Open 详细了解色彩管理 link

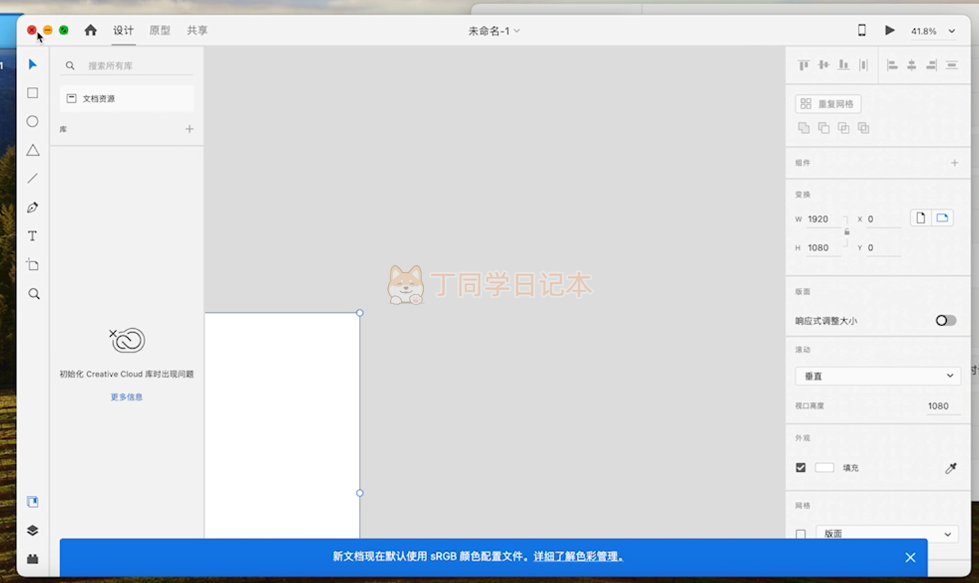[x=578, y=556]
